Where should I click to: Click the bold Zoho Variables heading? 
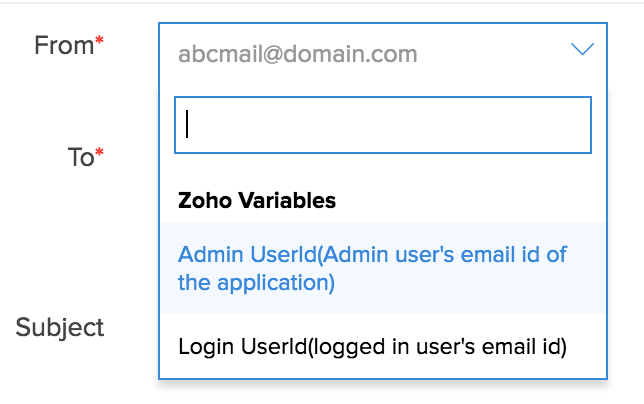(257, 200)
